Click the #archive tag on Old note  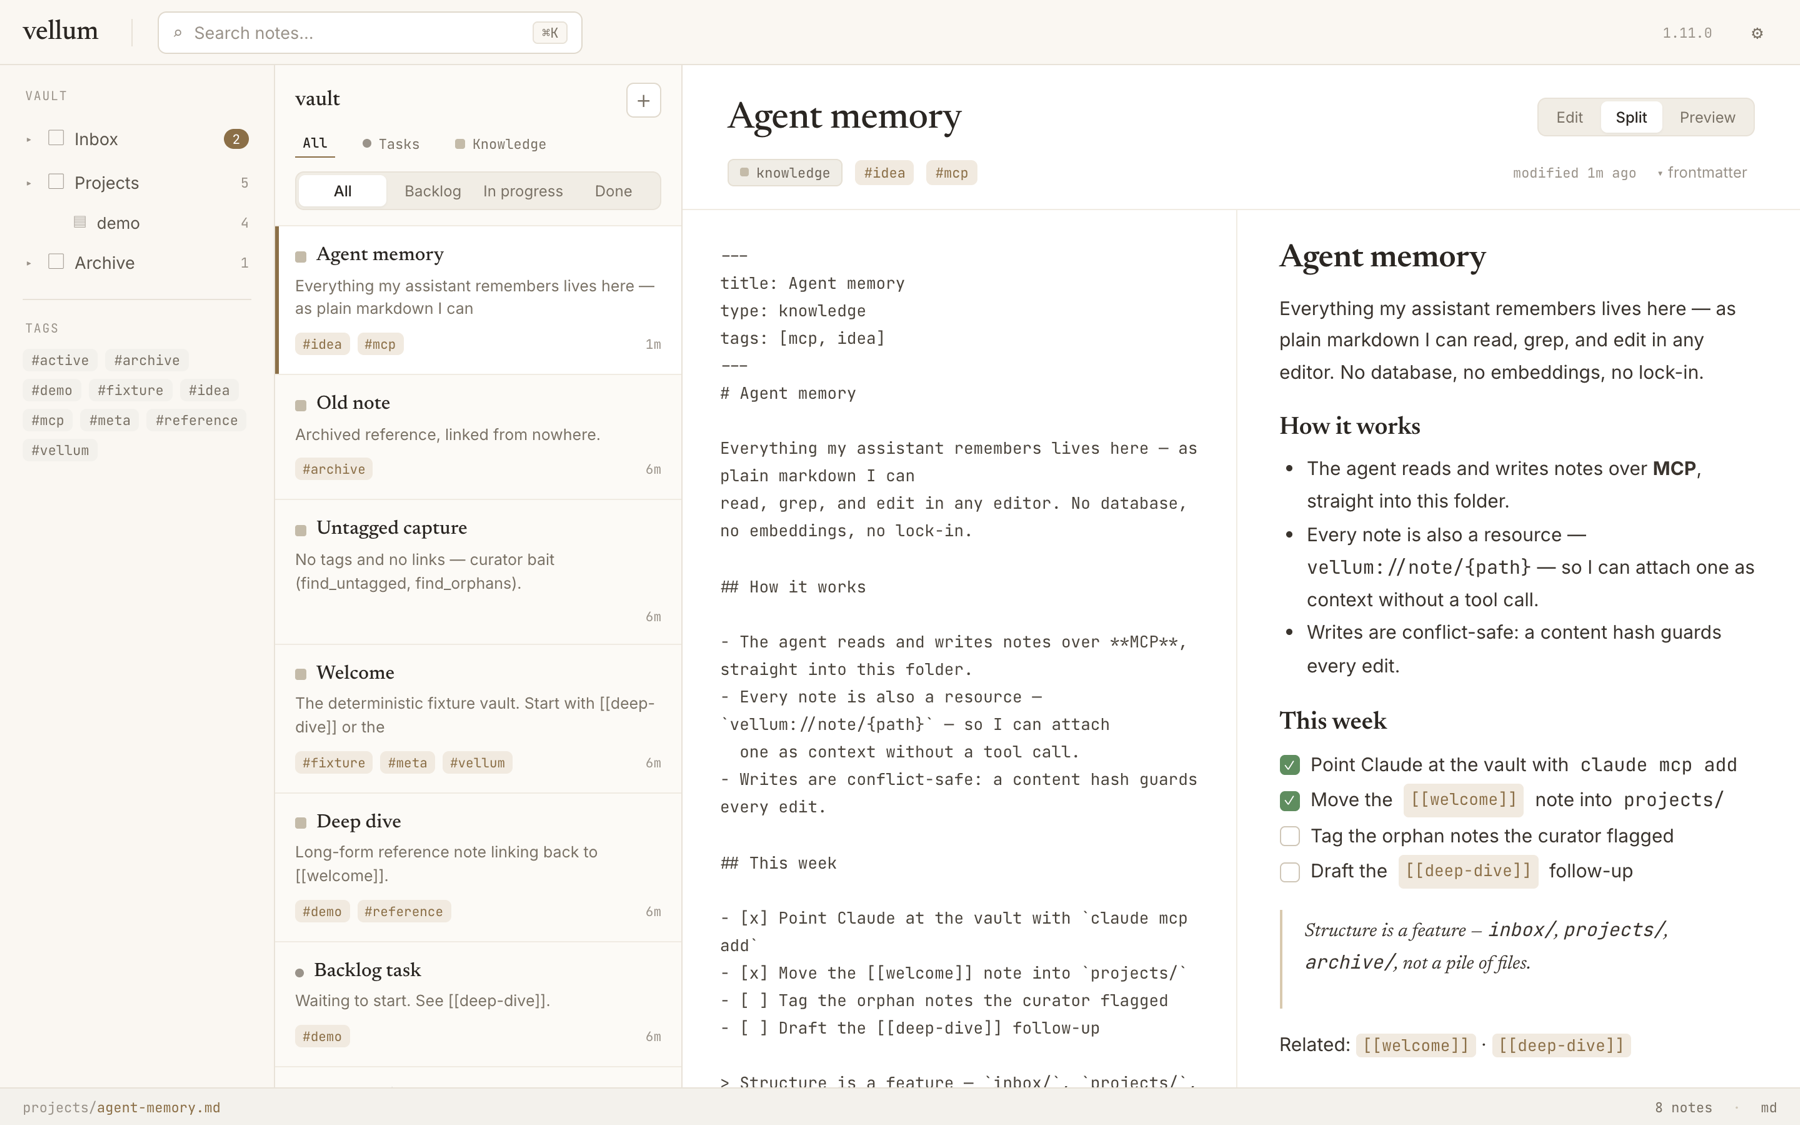pyautogui.click(x=334, y=469)
